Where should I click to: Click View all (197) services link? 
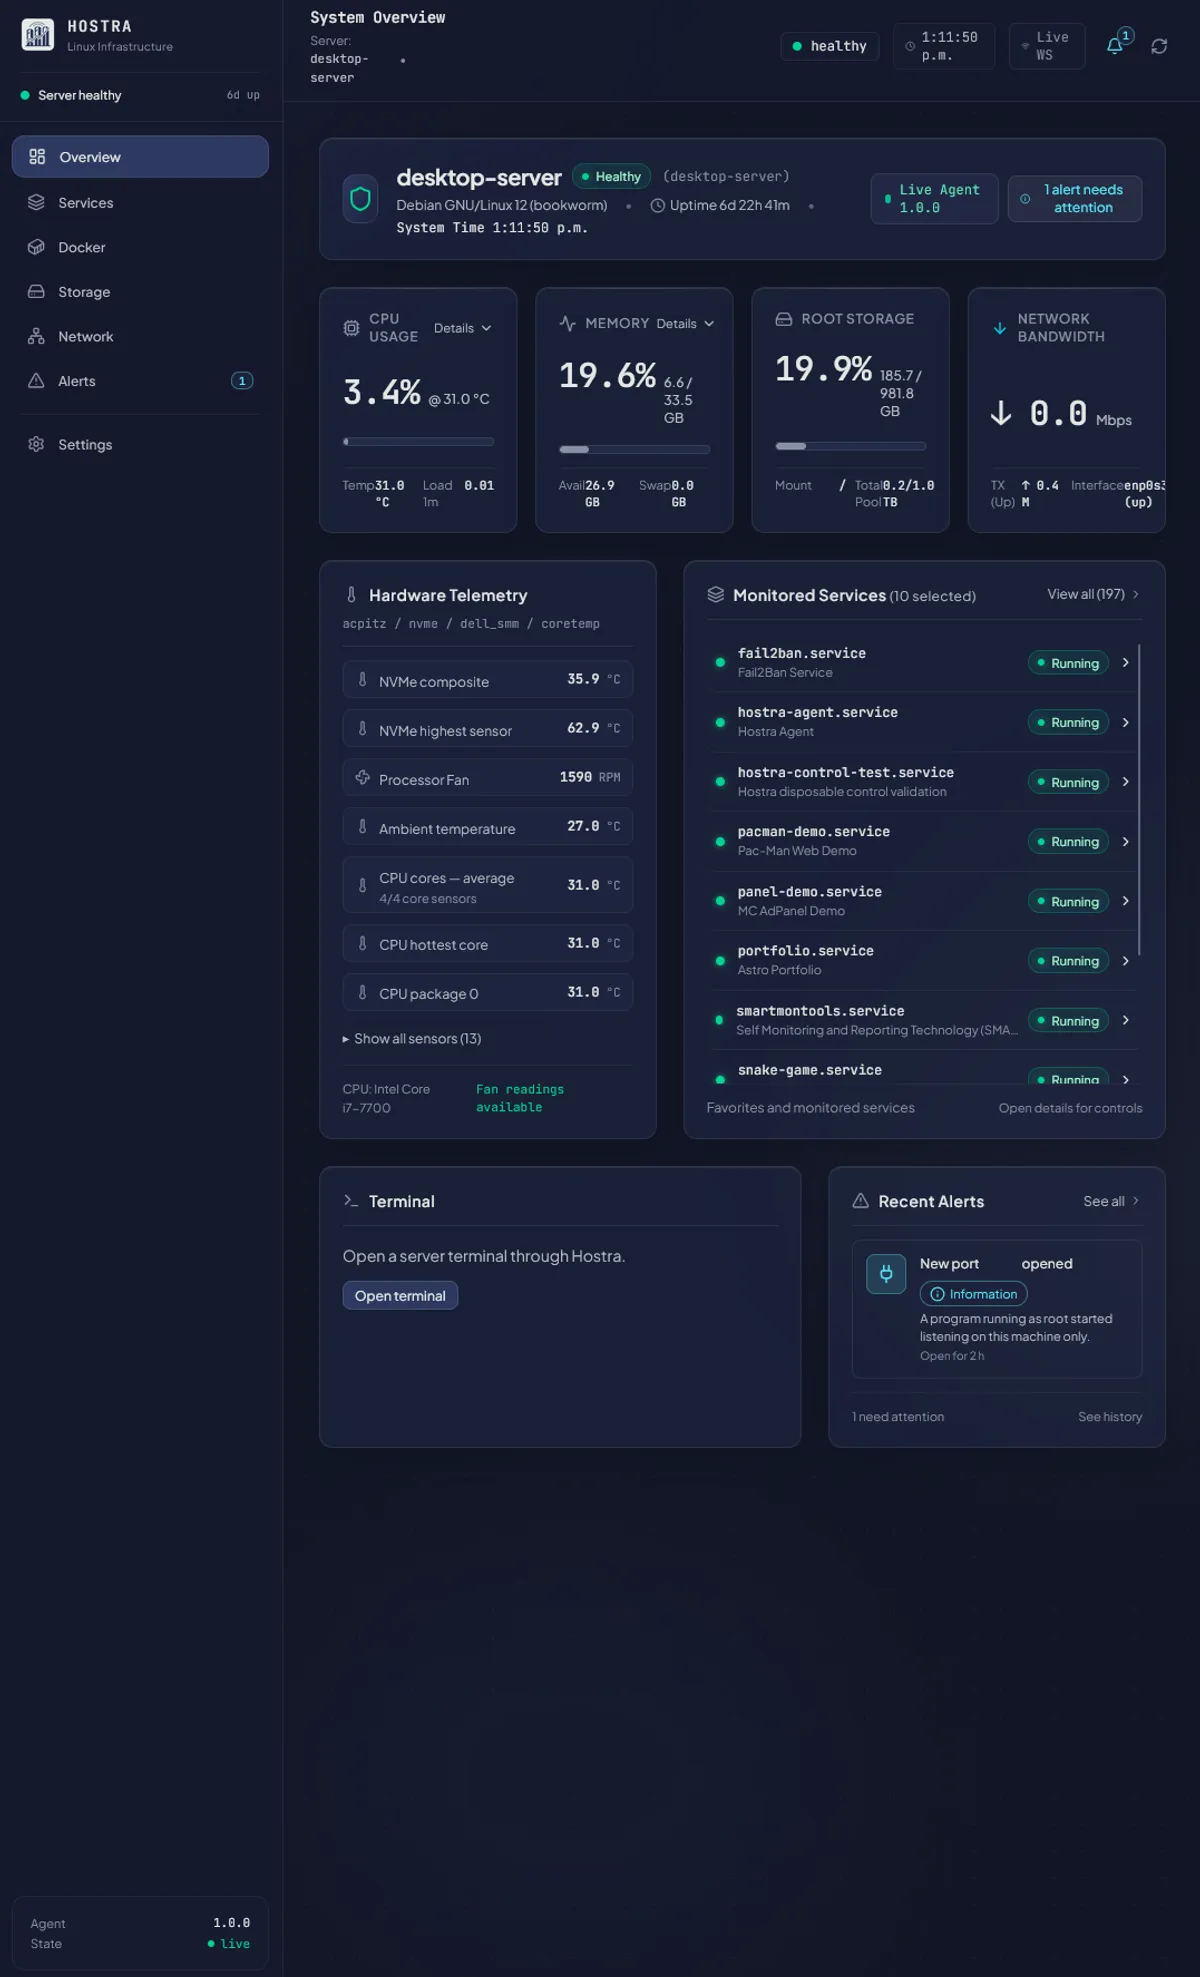tap(1093, 594)
